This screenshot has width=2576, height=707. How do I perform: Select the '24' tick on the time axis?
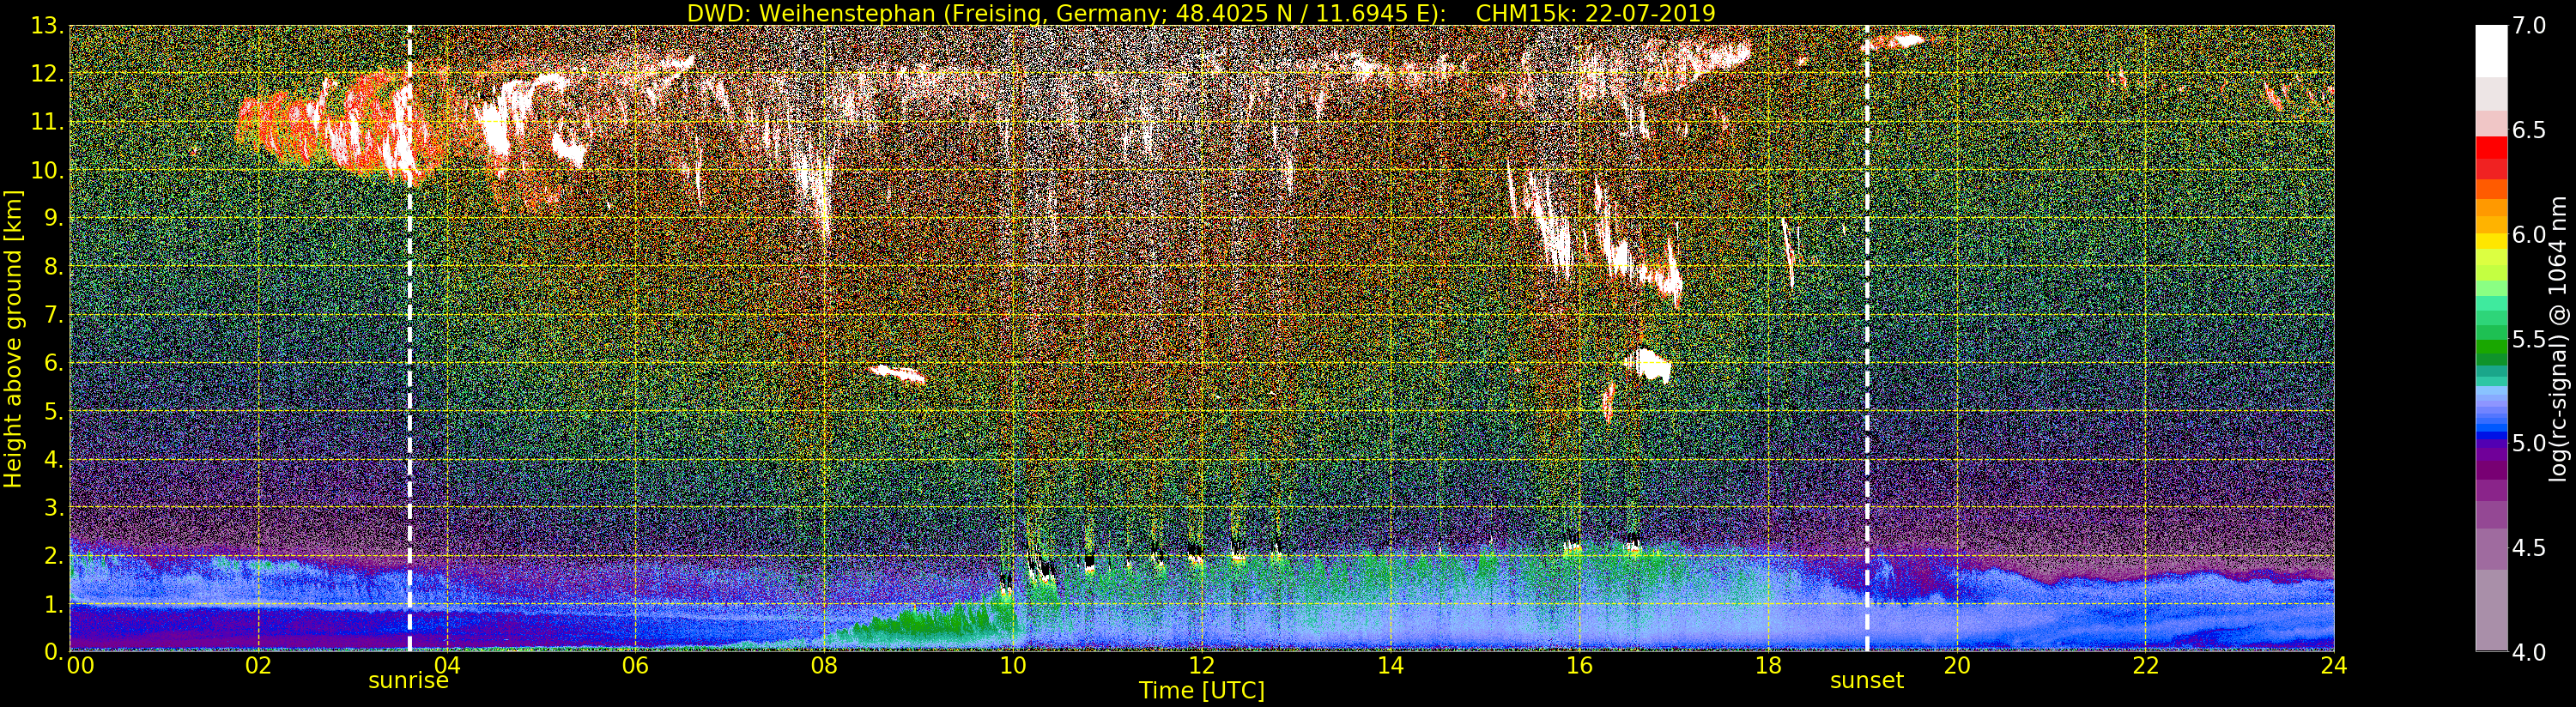click(2334, 665)
